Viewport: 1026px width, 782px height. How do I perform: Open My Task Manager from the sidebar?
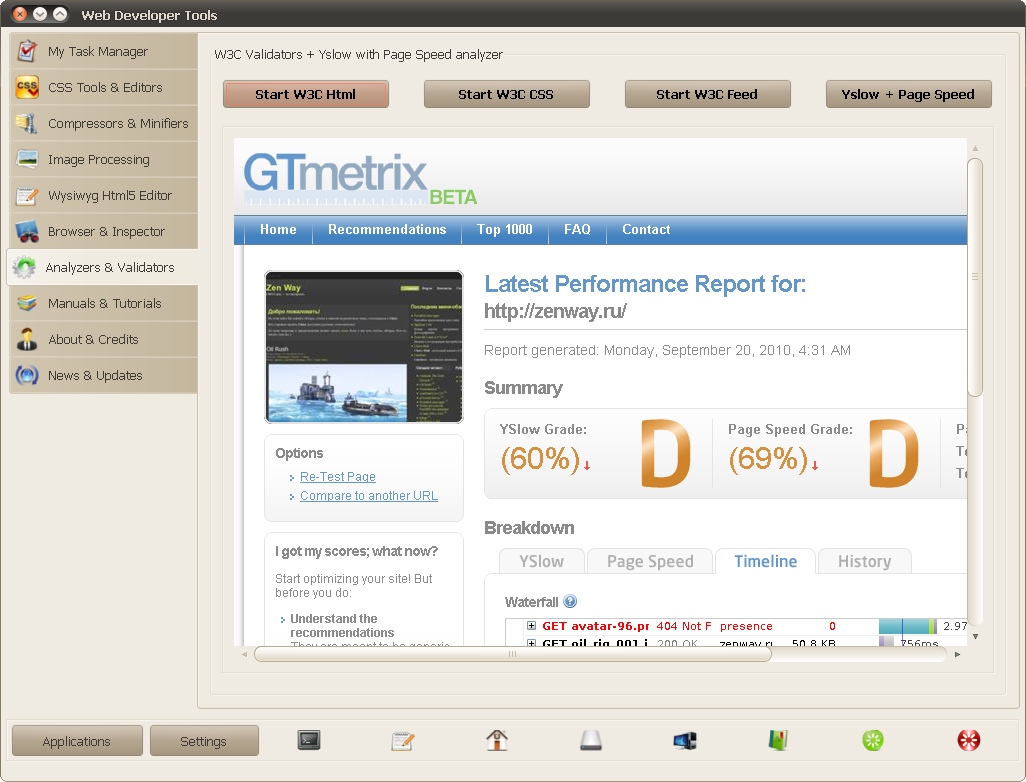coord(103,51)
